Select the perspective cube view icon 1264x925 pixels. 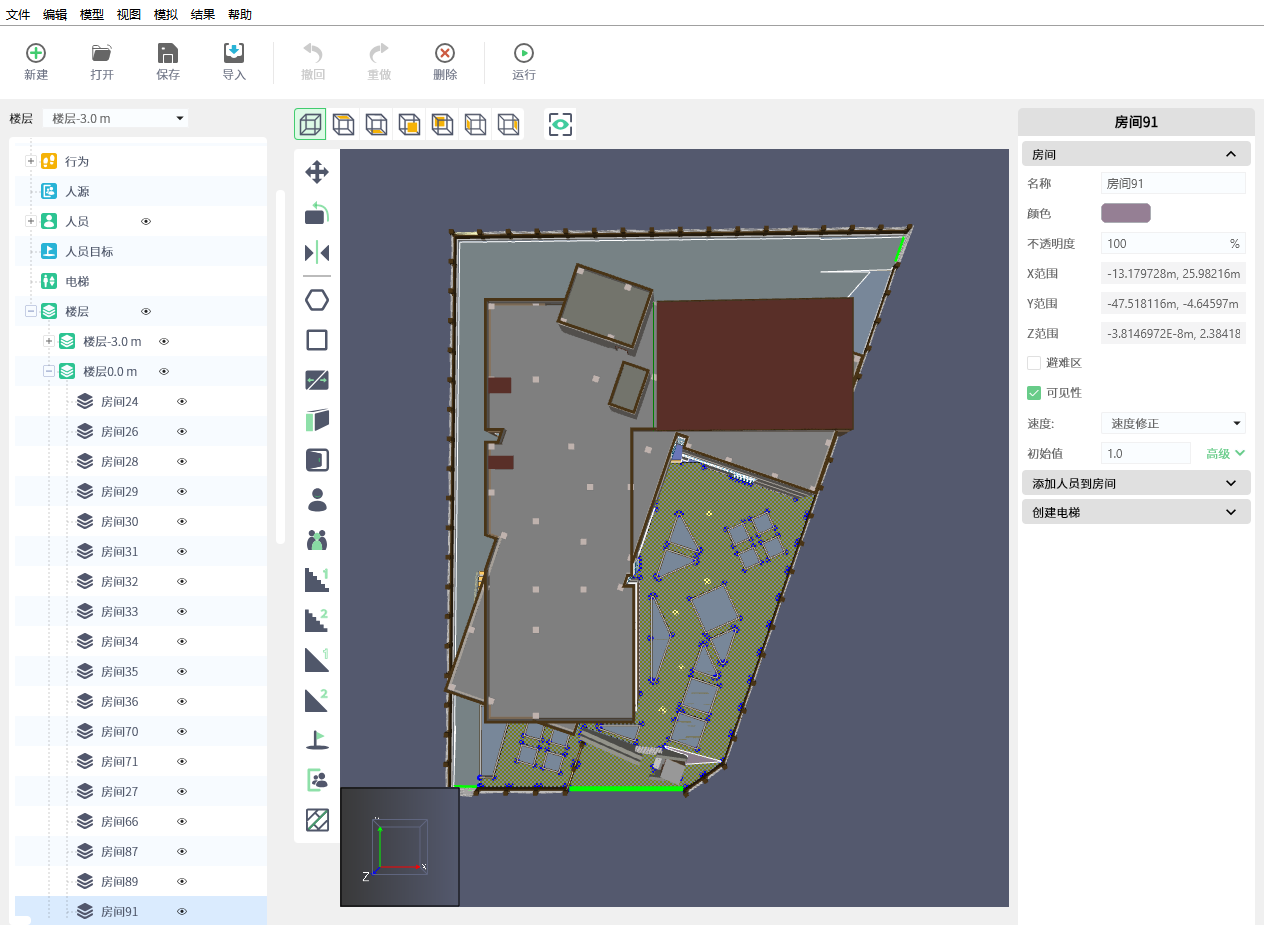[310, 124]
